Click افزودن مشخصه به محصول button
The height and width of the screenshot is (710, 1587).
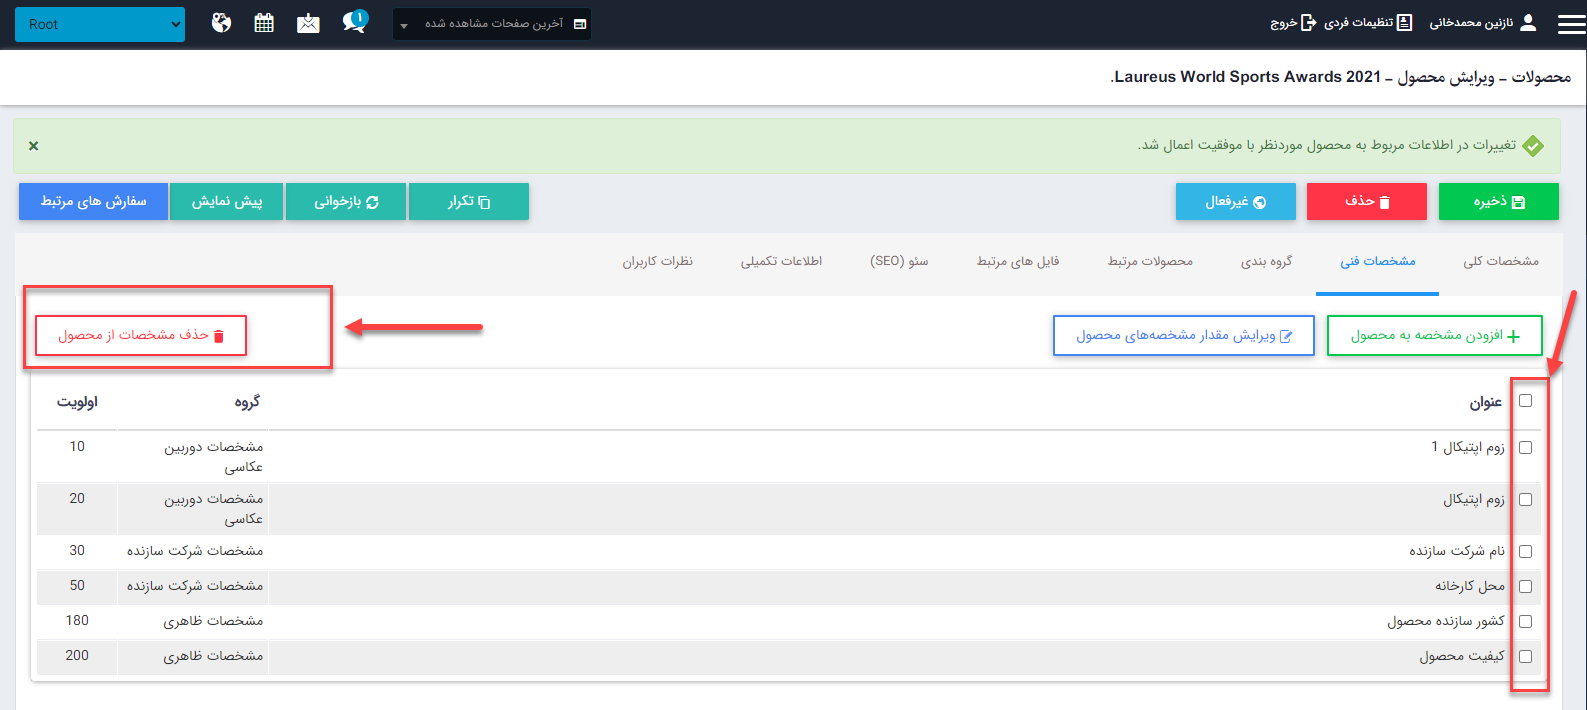tap(1434, 336)
